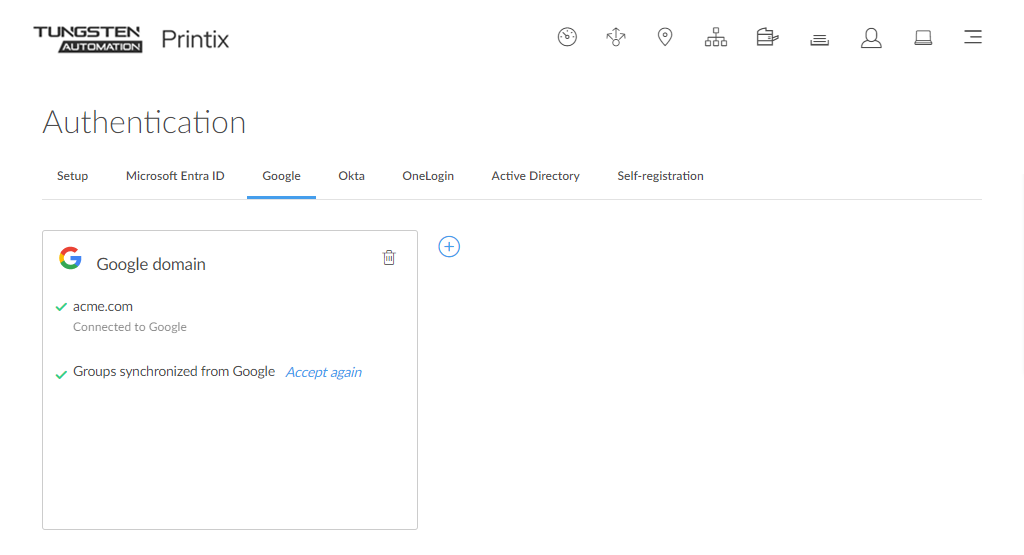Open Computers via the laptop icon
1024x555 pixels.
pos(923,38)
